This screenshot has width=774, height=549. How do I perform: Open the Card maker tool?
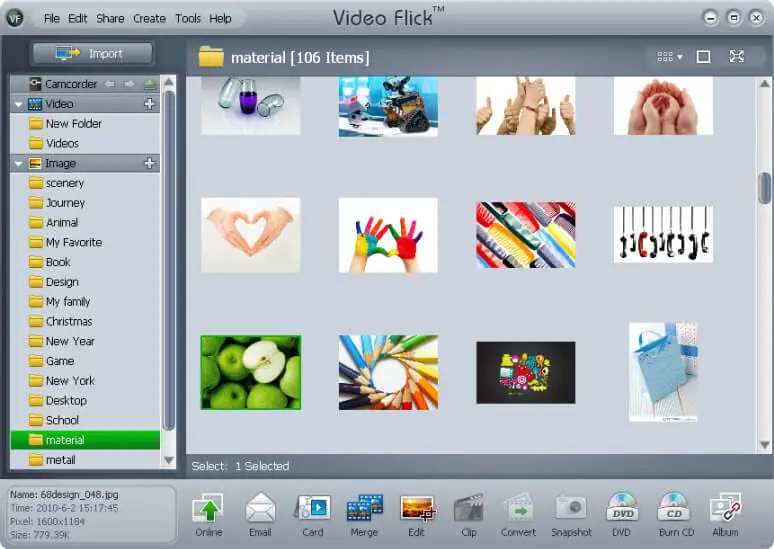point(312,514)
